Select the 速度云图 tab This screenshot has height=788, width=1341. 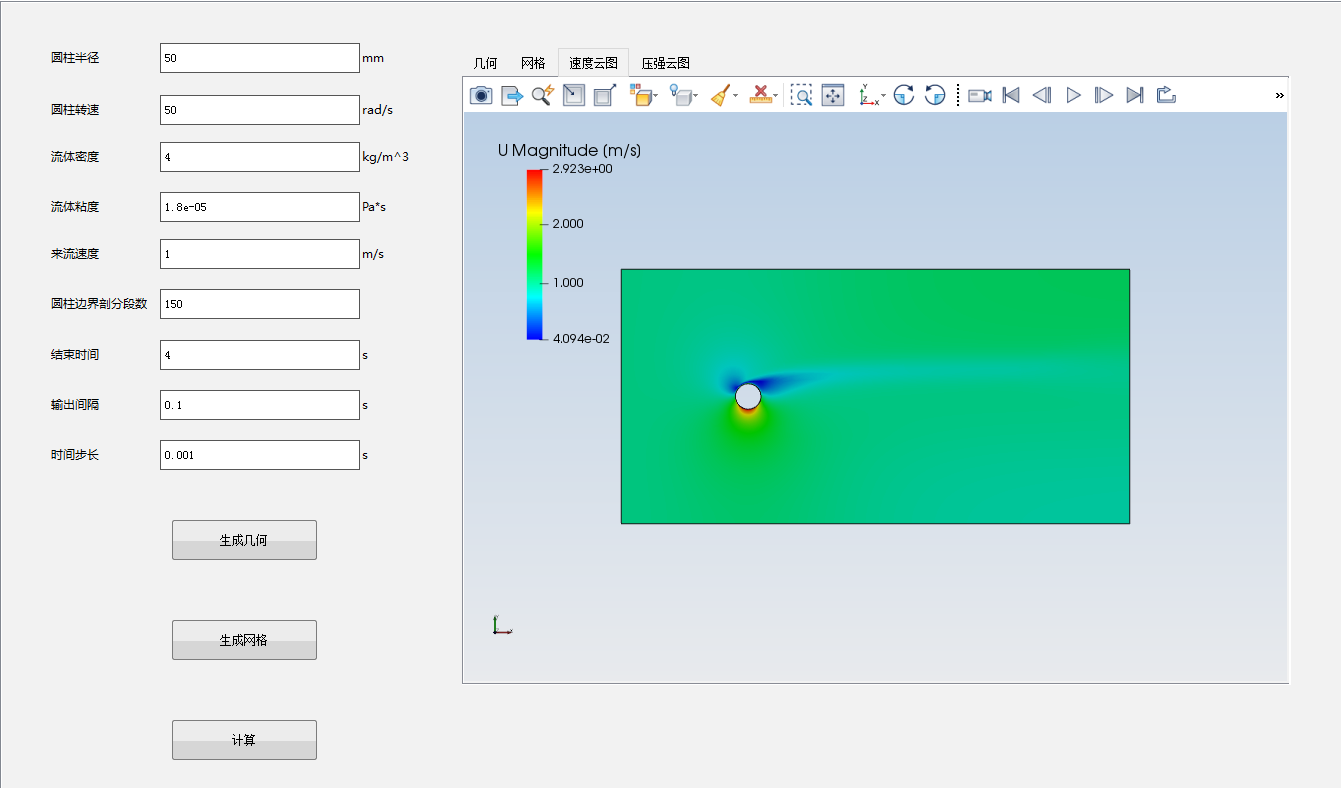point(594,63)
